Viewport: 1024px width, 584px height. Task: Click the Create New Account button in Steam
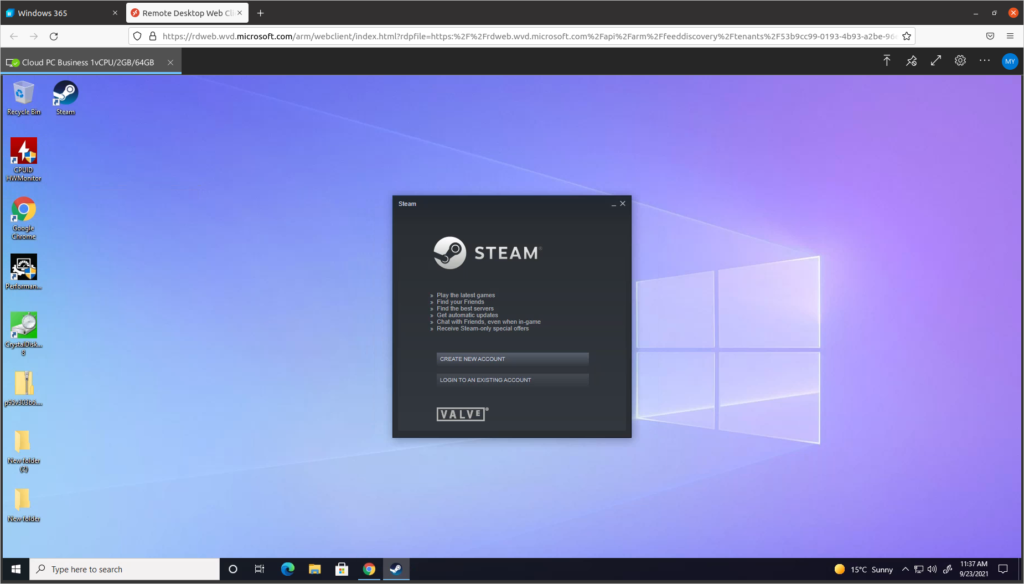pos(512,359)
